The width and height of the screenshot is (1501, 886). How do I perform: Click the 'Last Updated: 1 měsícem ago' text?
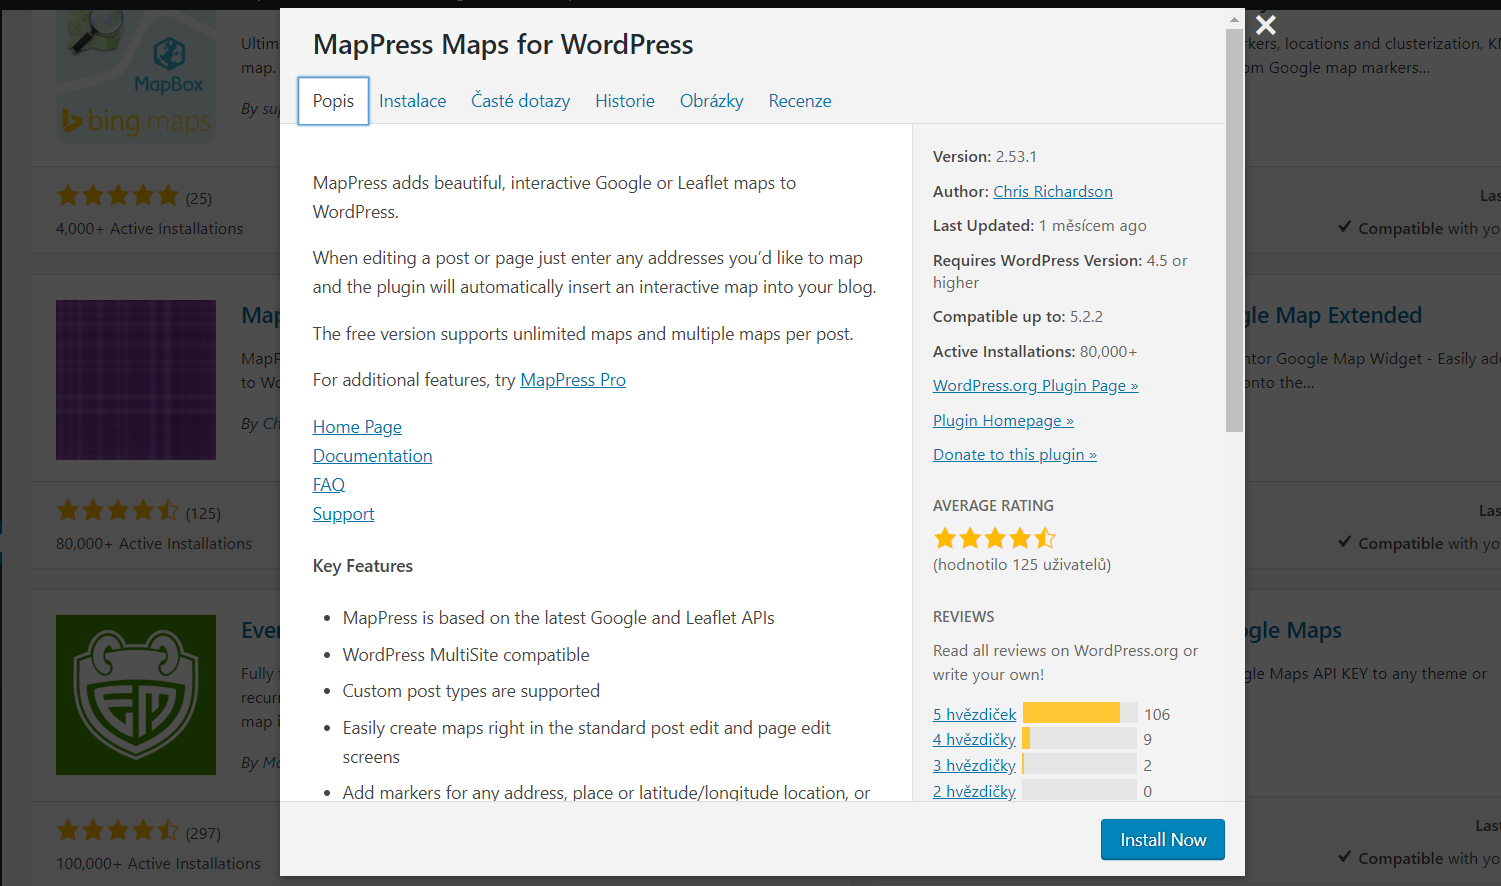click(x=1040, y=226)
